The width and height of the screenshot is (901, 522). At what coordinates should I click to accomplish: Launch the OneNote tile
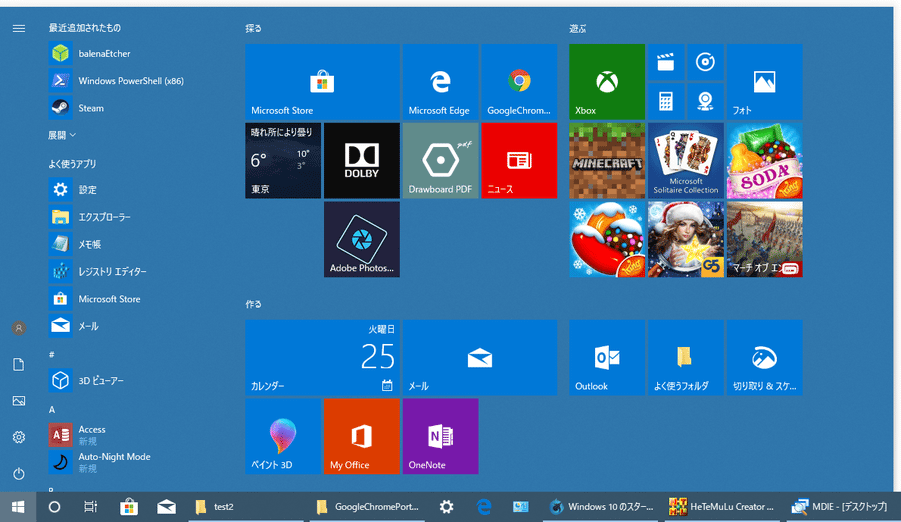(440, 436)
